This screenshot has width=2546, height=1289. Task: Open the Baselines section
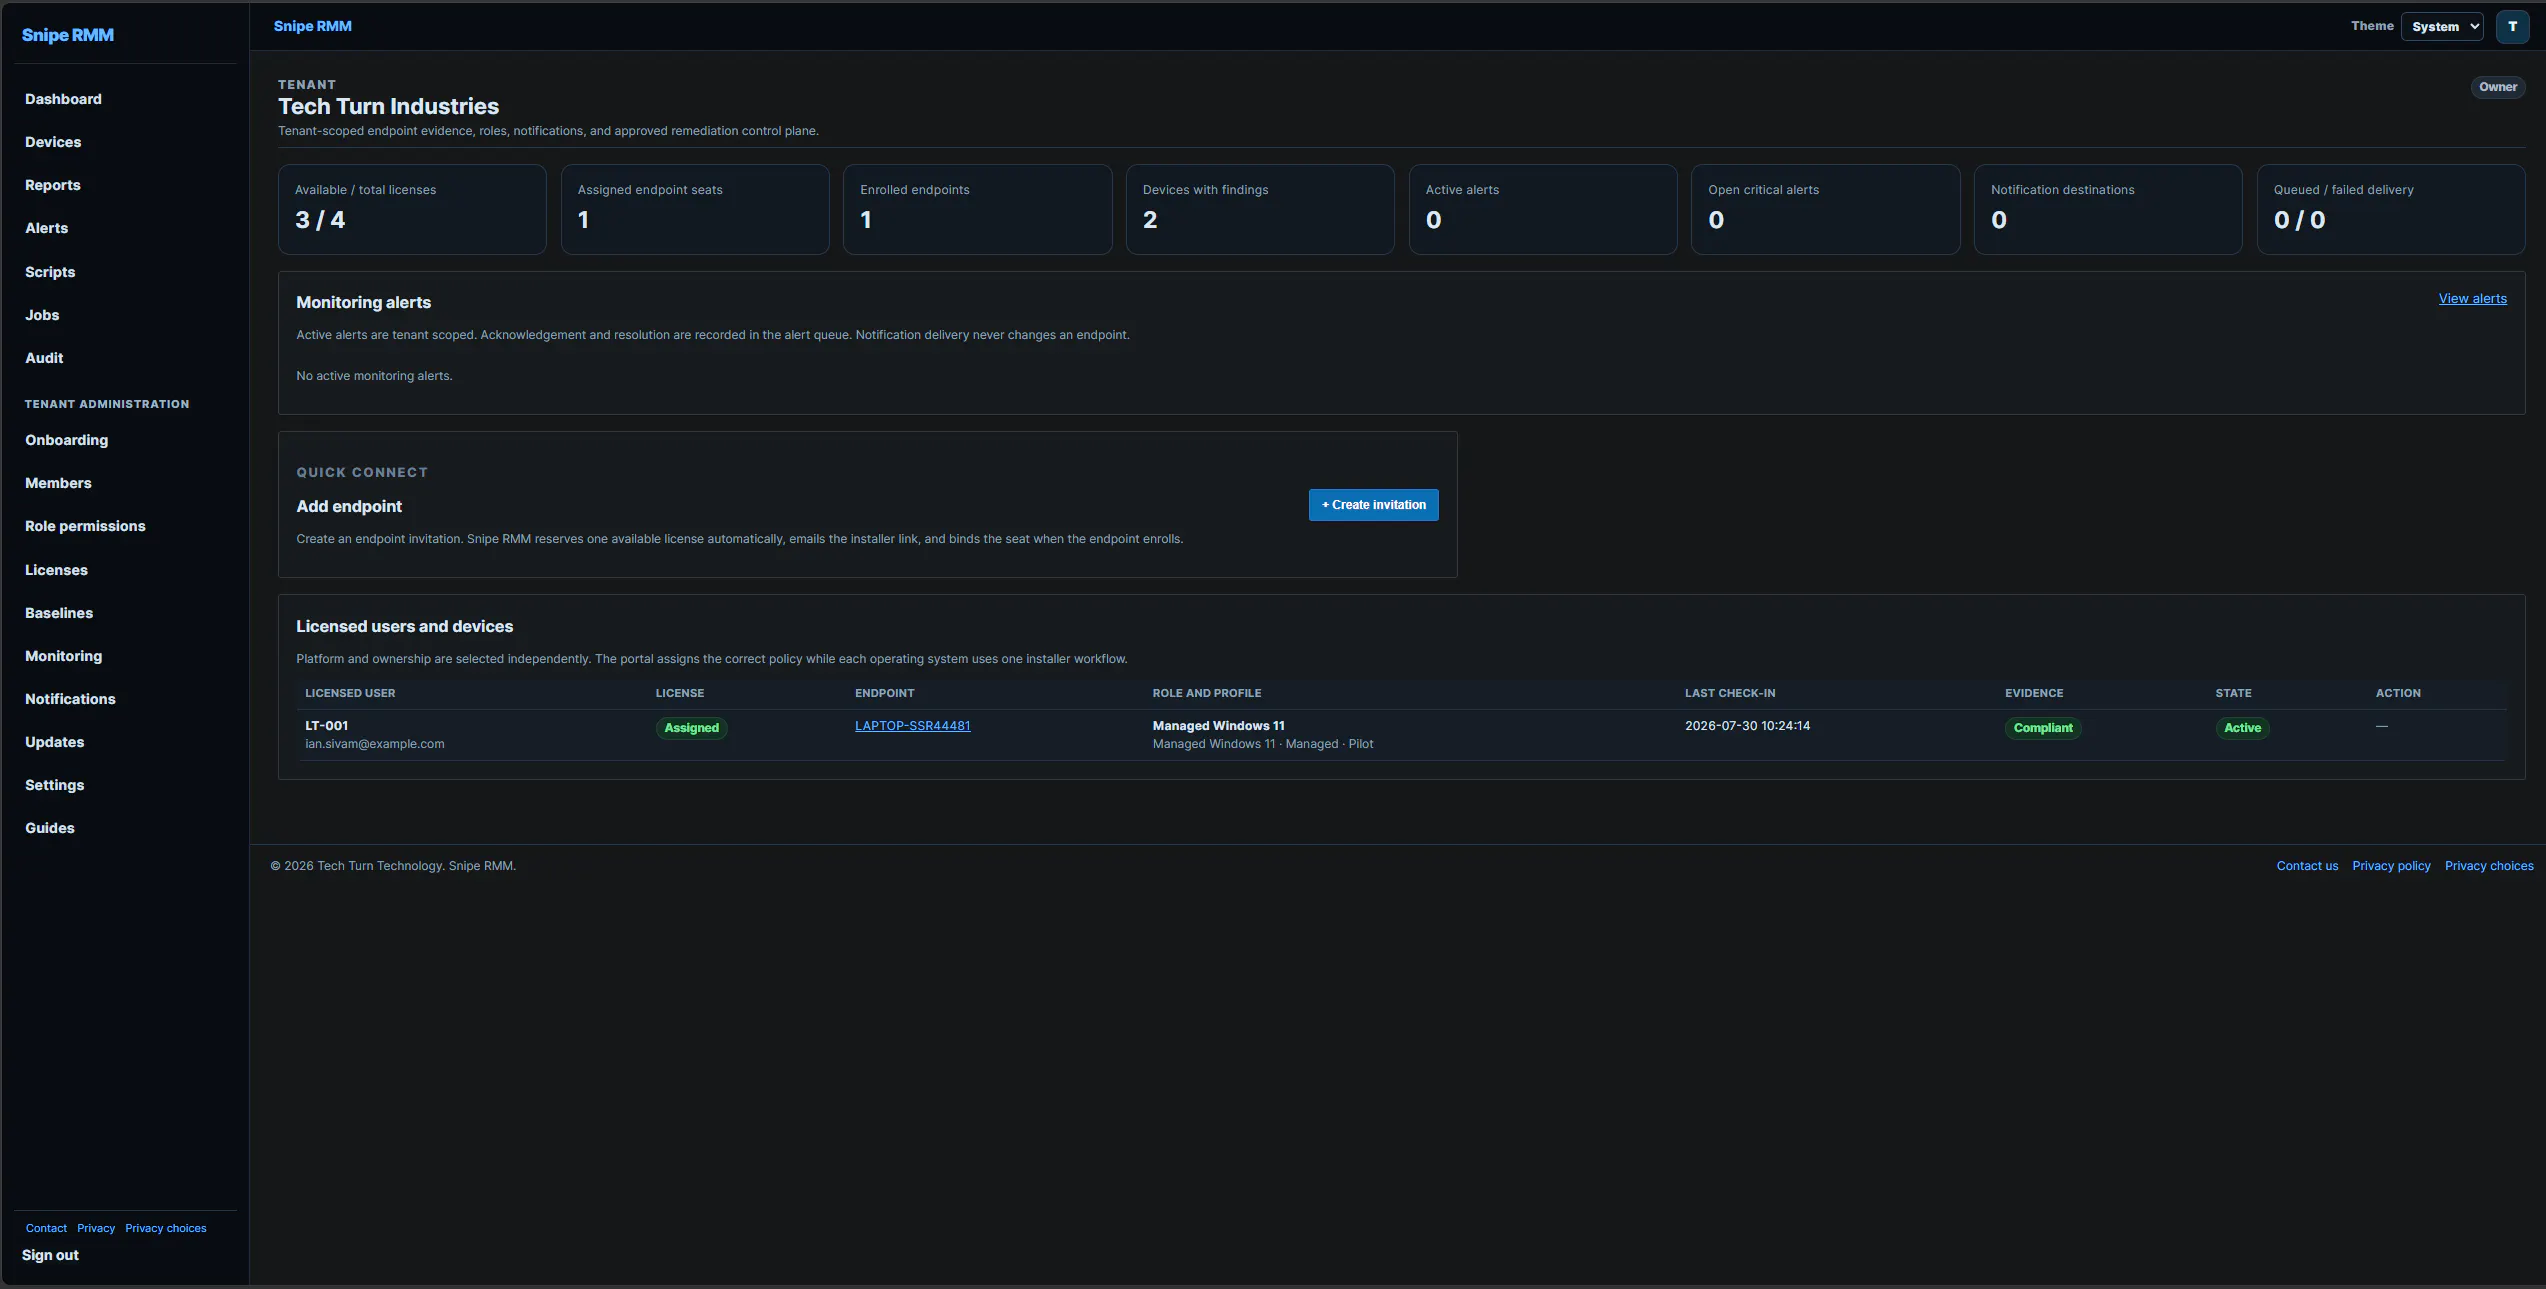coord(59,613)
